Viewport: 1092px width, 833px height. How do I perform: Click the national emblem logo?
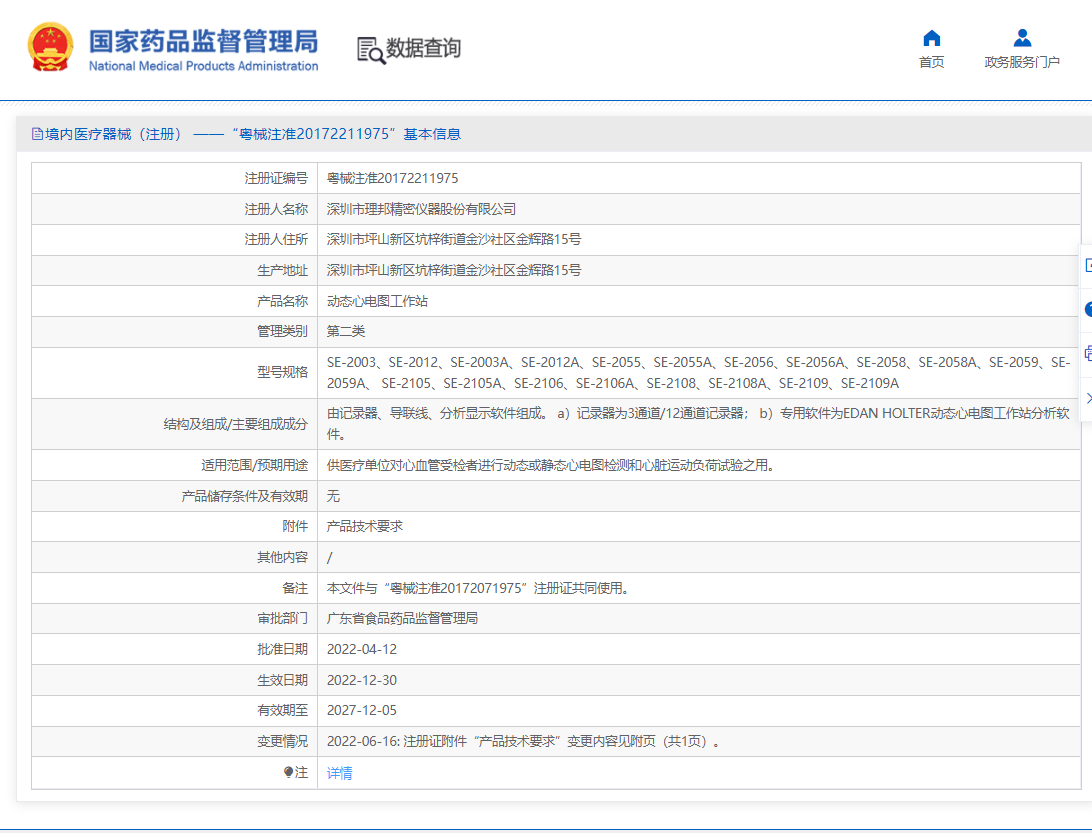(x=50, y=47)
